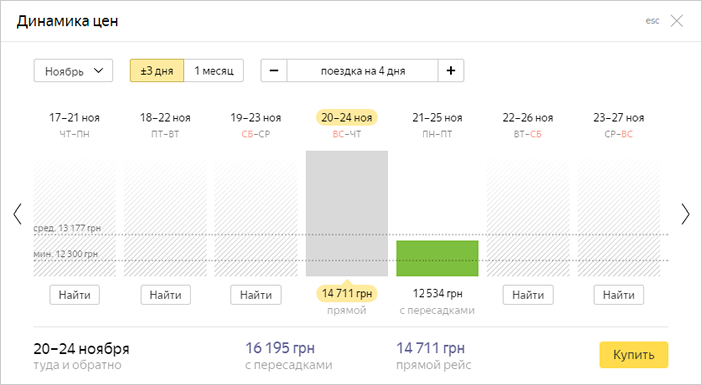Viewport: 702px width, 385px height.
Task: Switch to 1 месяц view
Action: (214, 71)
